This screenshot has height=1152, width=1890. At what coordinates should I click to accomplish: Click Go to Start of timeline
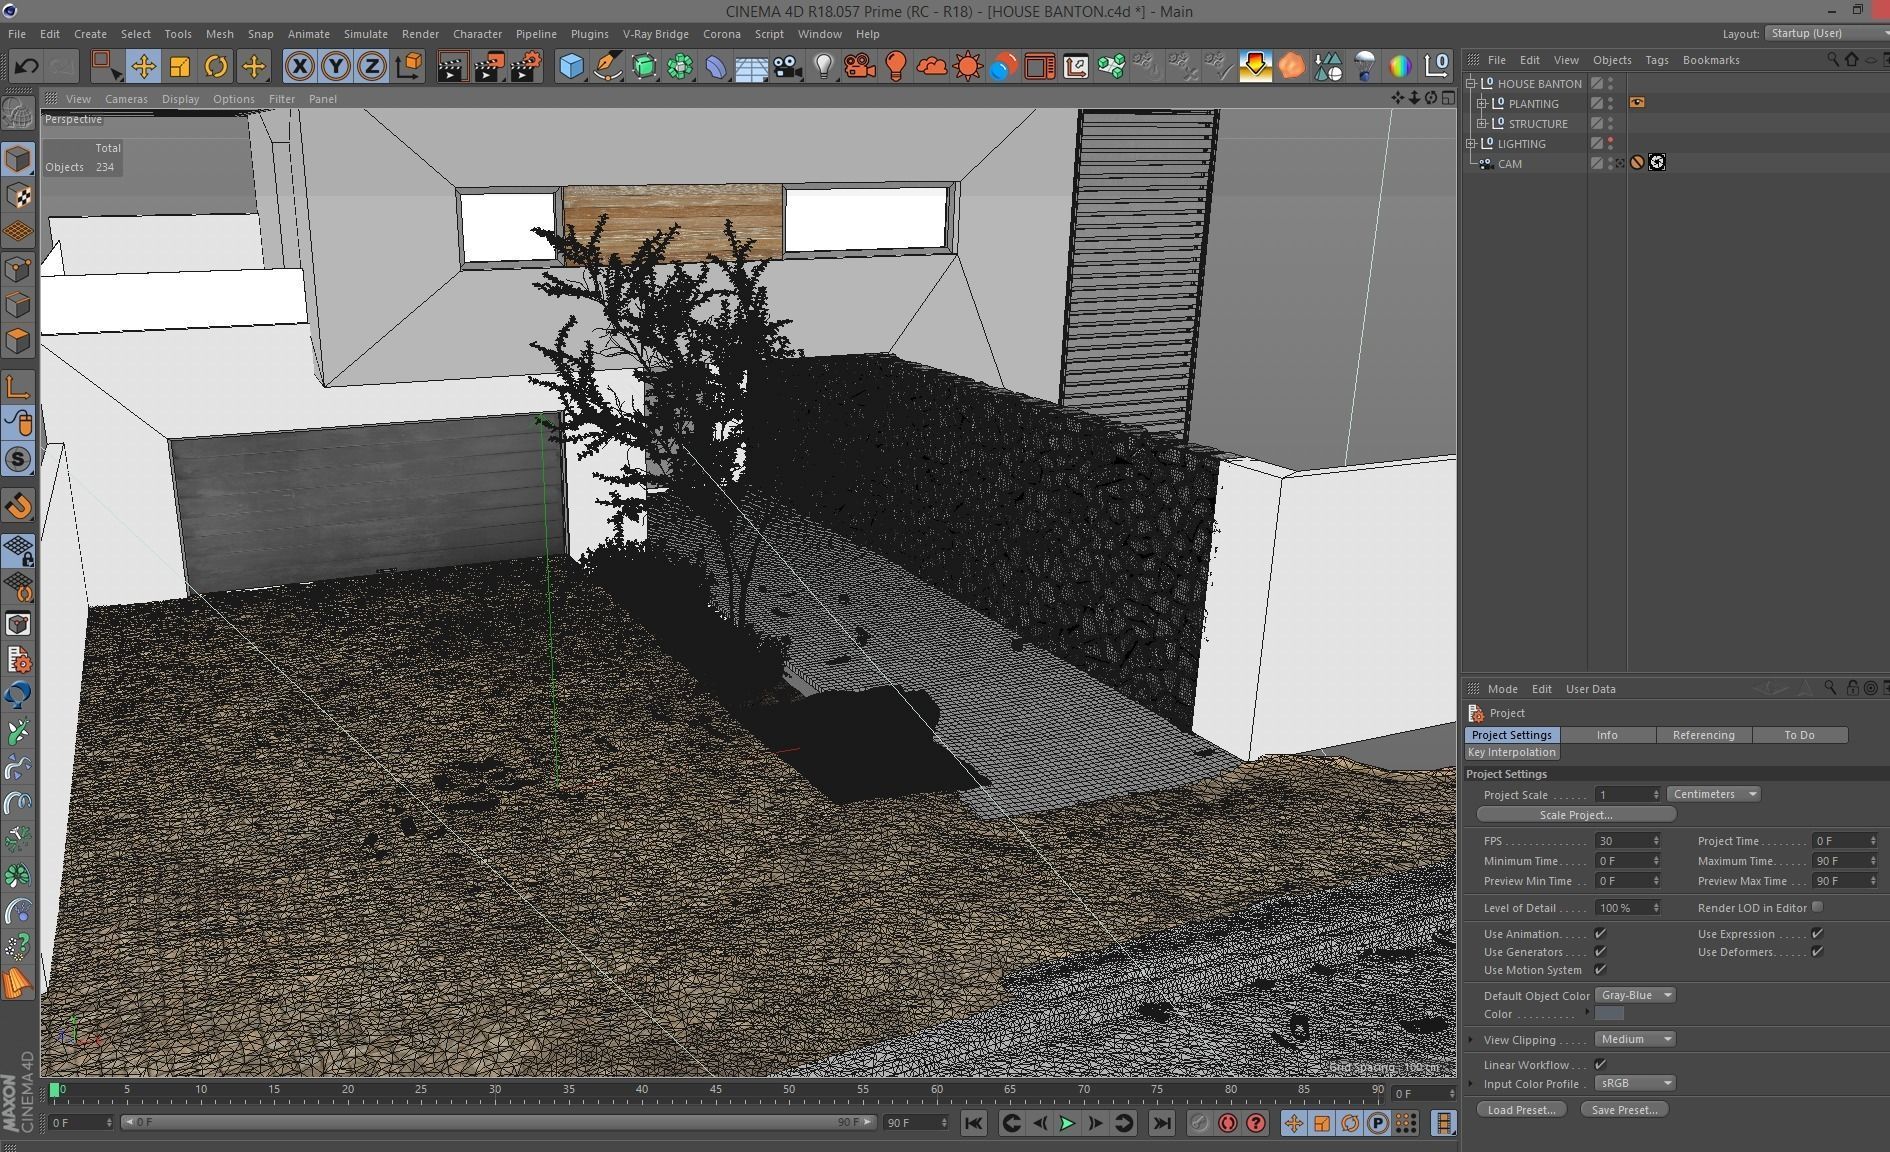973,1123
